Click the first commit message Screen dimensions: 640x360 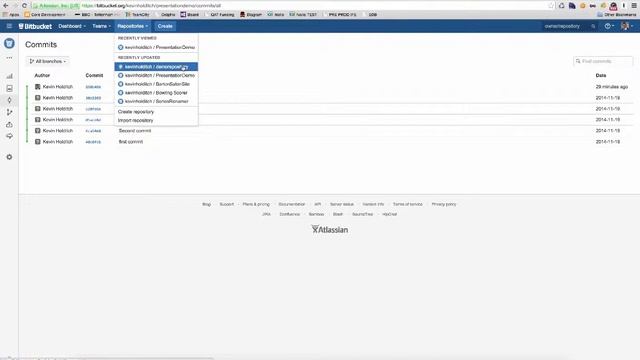point(131,142)
